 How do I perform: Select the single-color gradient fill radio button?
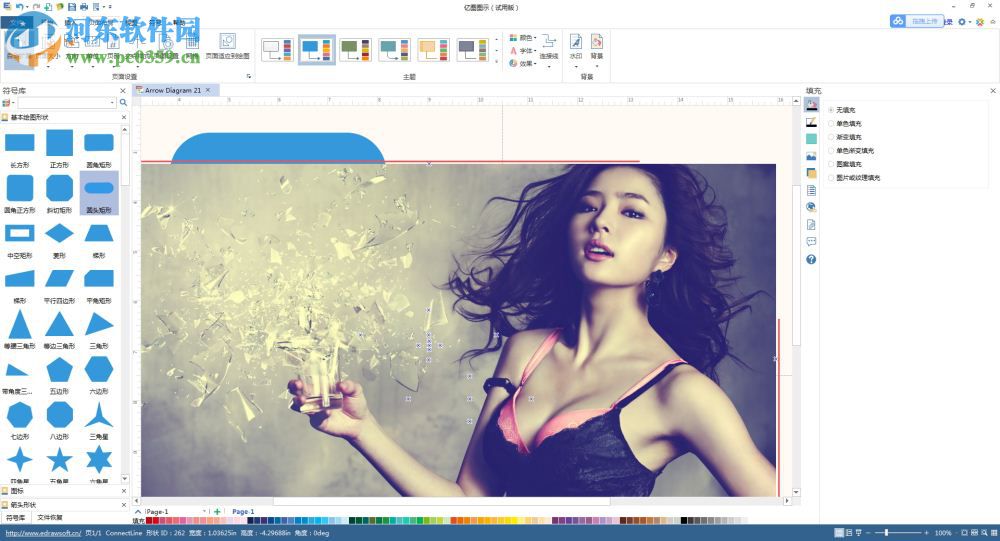click(x=831, y=151)
